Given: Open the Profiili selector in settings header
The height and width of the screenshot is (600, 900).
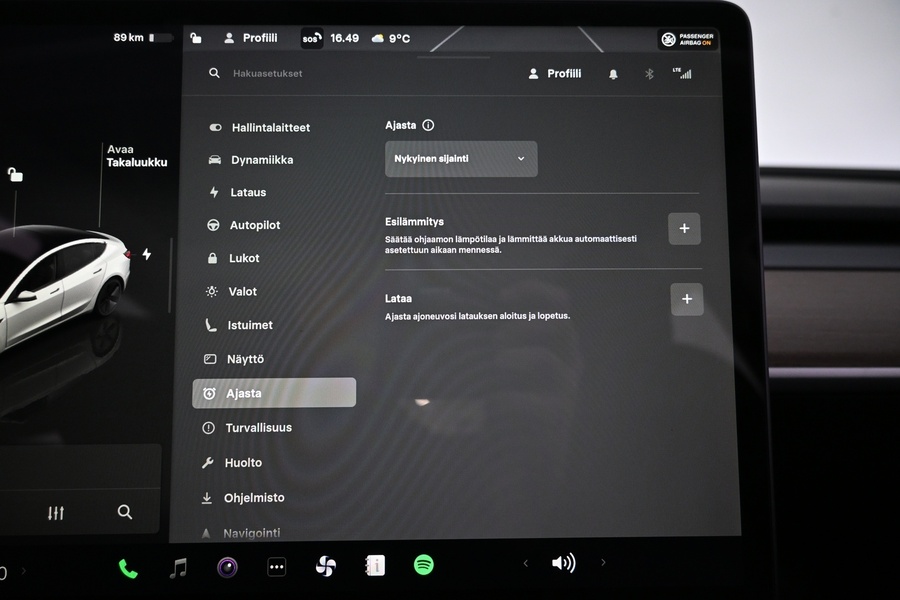Looking at the screenshot, I should pyautogui.click(x=555, y=74).
